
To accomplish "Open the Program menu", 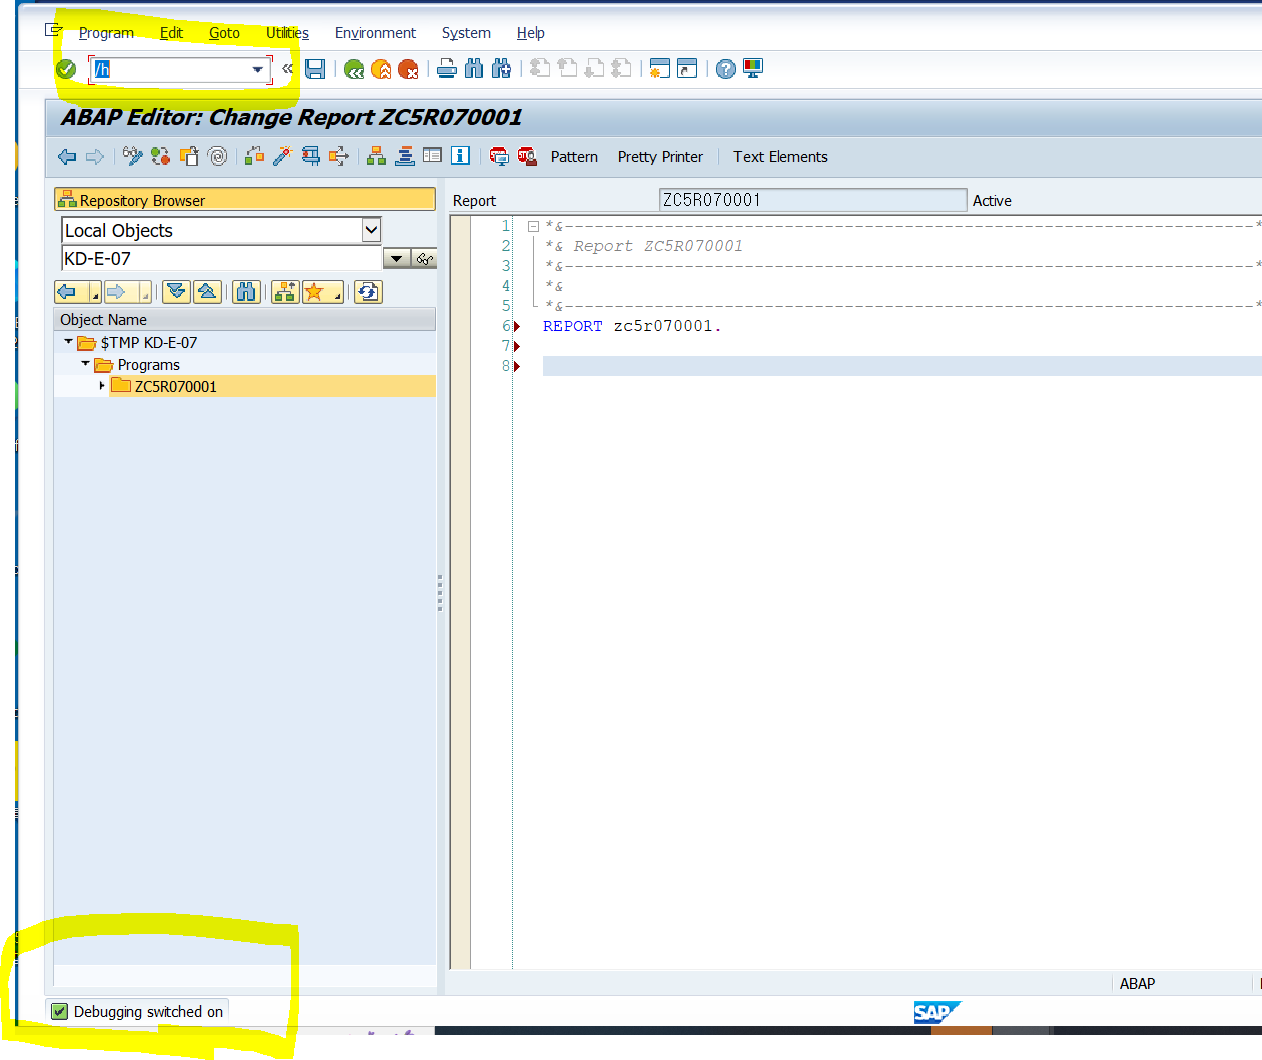I will [106, 33].
